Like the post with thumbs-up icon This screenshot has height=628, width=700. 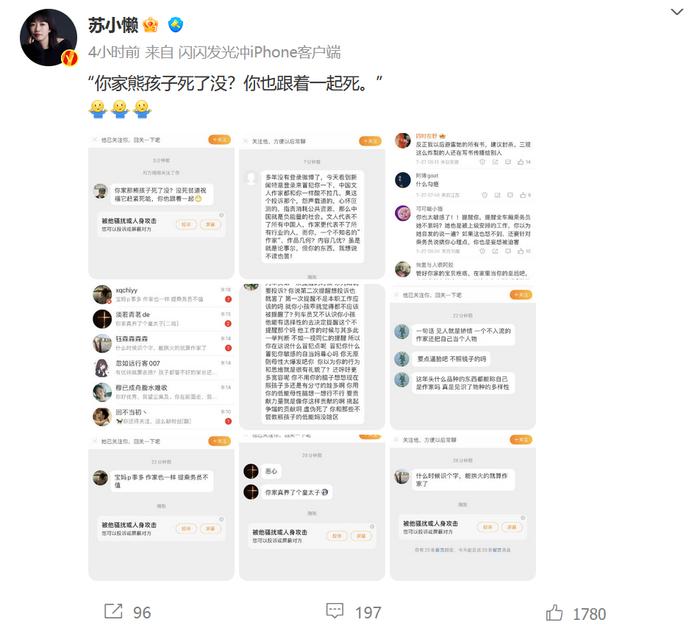point(554,612)
